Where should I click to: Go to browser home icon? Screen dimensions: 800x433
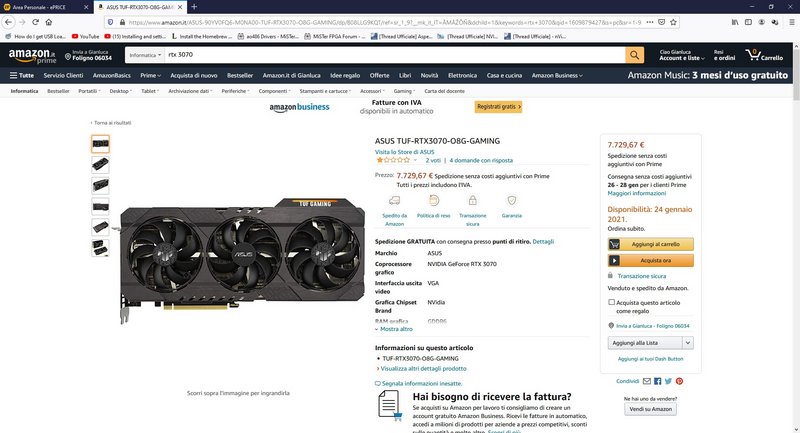[x=48, y=22]
